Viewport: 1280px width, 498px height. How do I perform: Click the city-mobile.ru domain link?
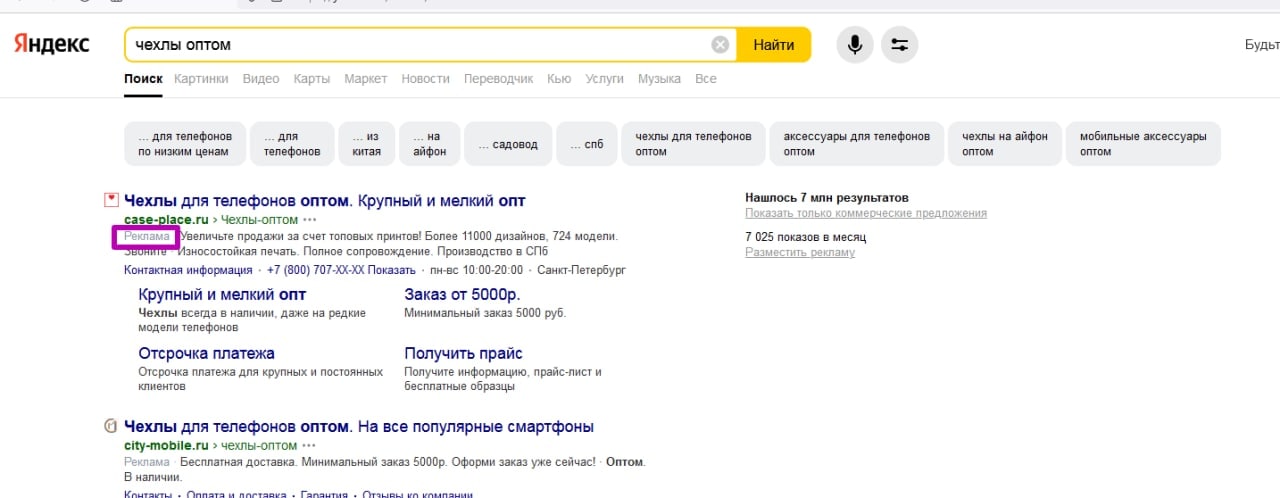[x=166, y=445]
